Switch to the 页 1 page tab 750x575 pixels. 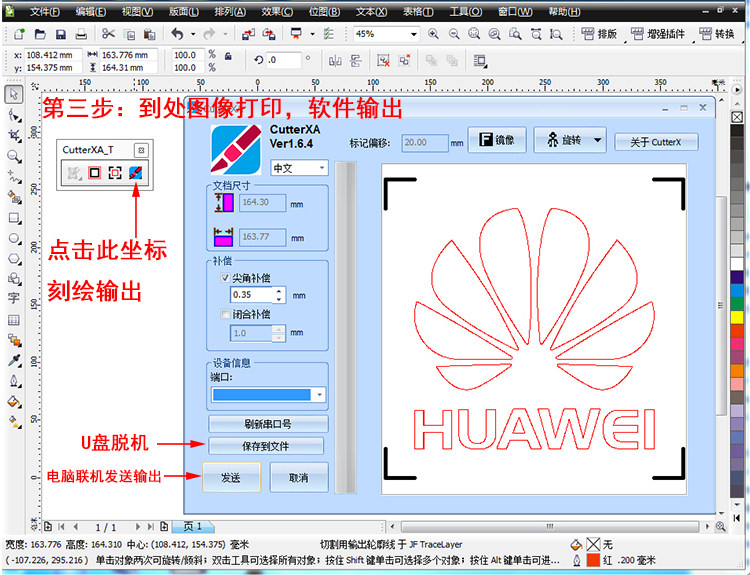point(193,526)
